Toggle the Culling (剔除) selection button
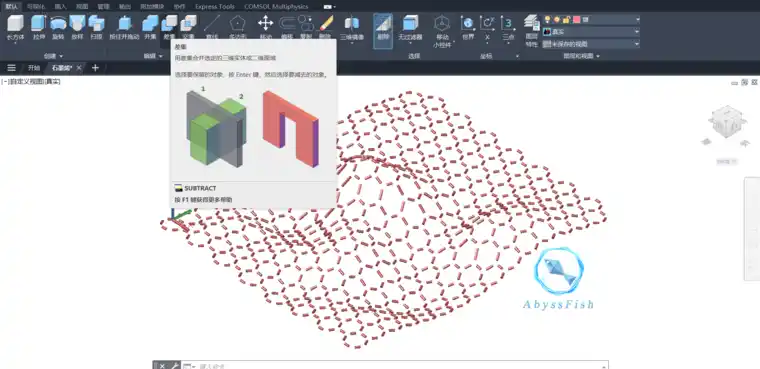The width and height of the screenshot is (760, 369). pyautogui.click(x=383, y=31)
